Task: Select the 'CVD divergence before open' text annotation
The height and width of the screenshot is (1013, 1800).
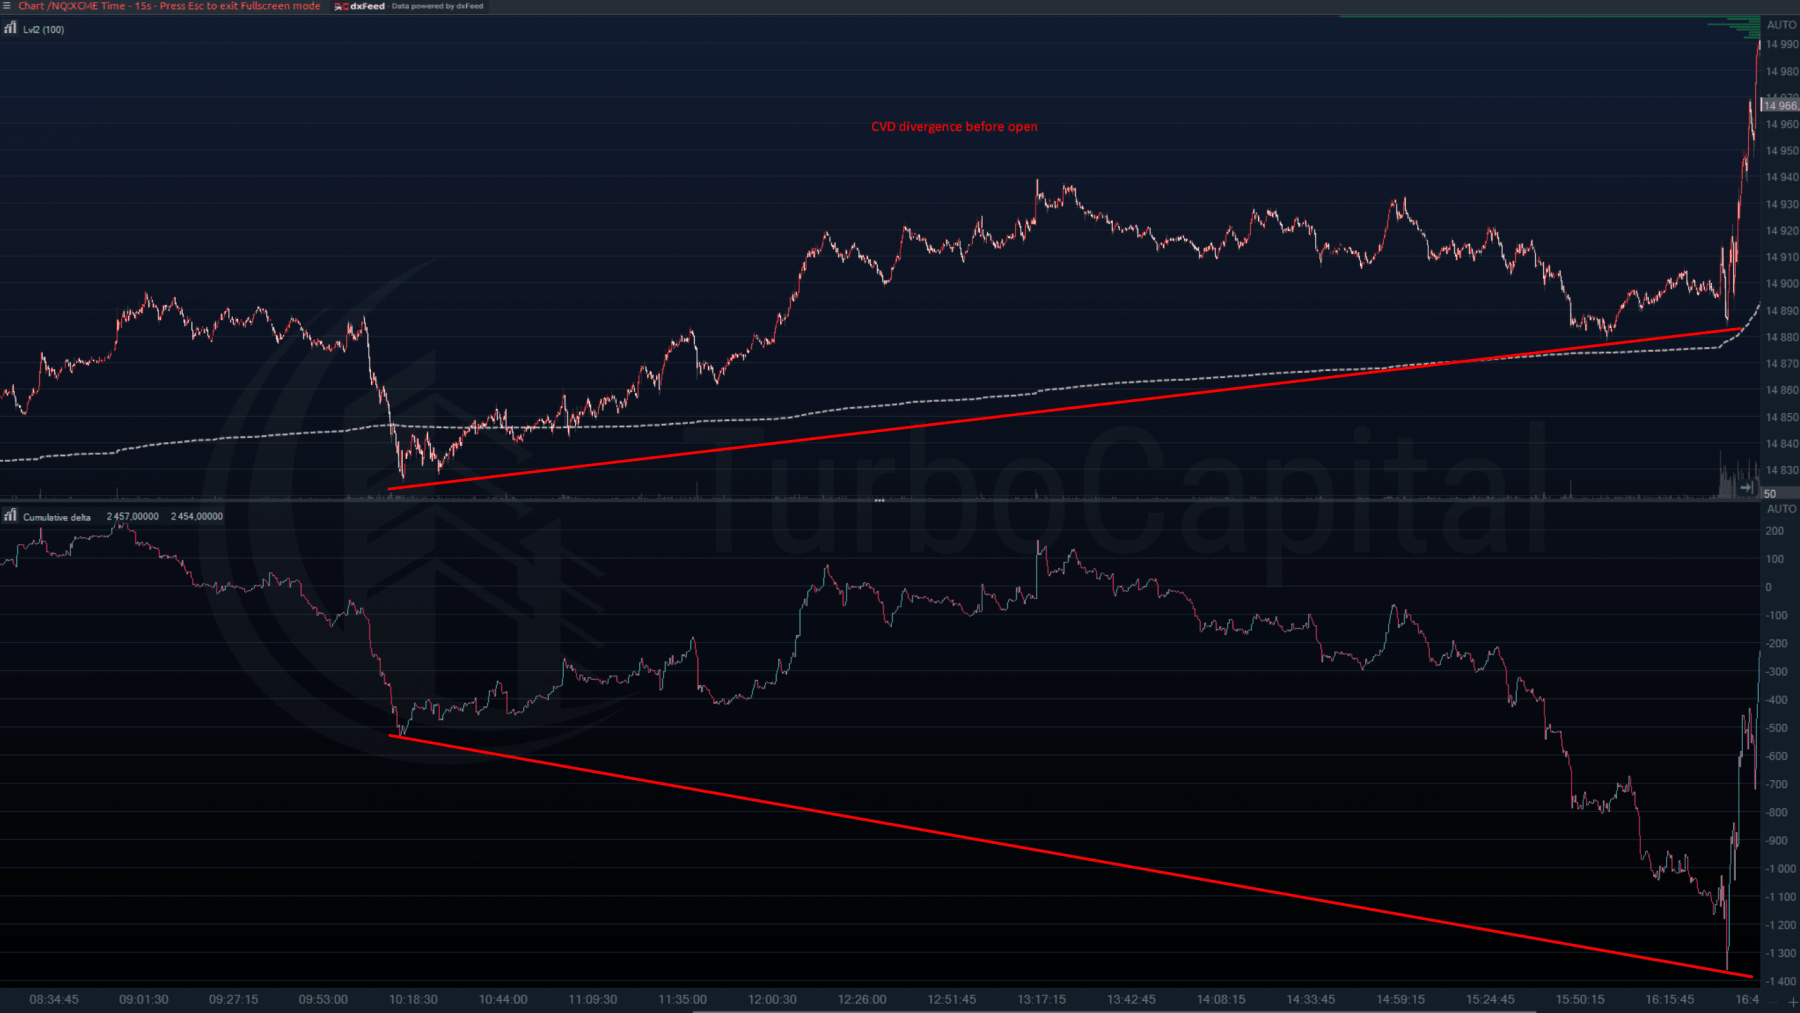Action: pos(954,127)
